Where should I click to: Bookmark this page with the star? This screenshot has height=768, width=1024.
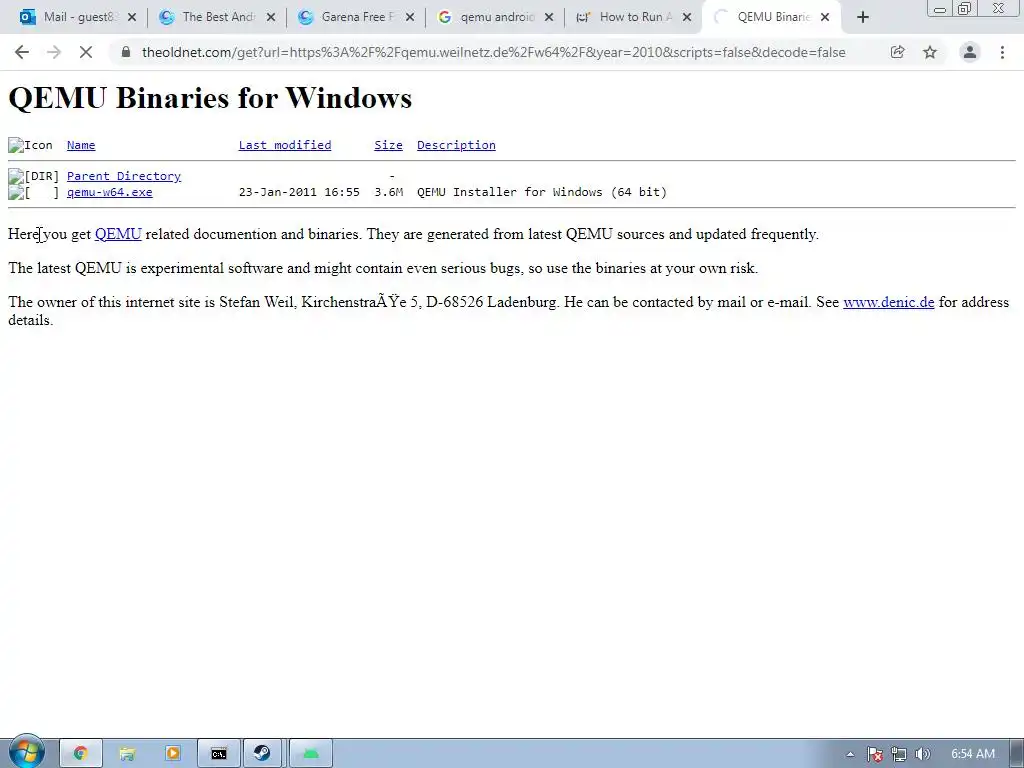tap(930, 52)
